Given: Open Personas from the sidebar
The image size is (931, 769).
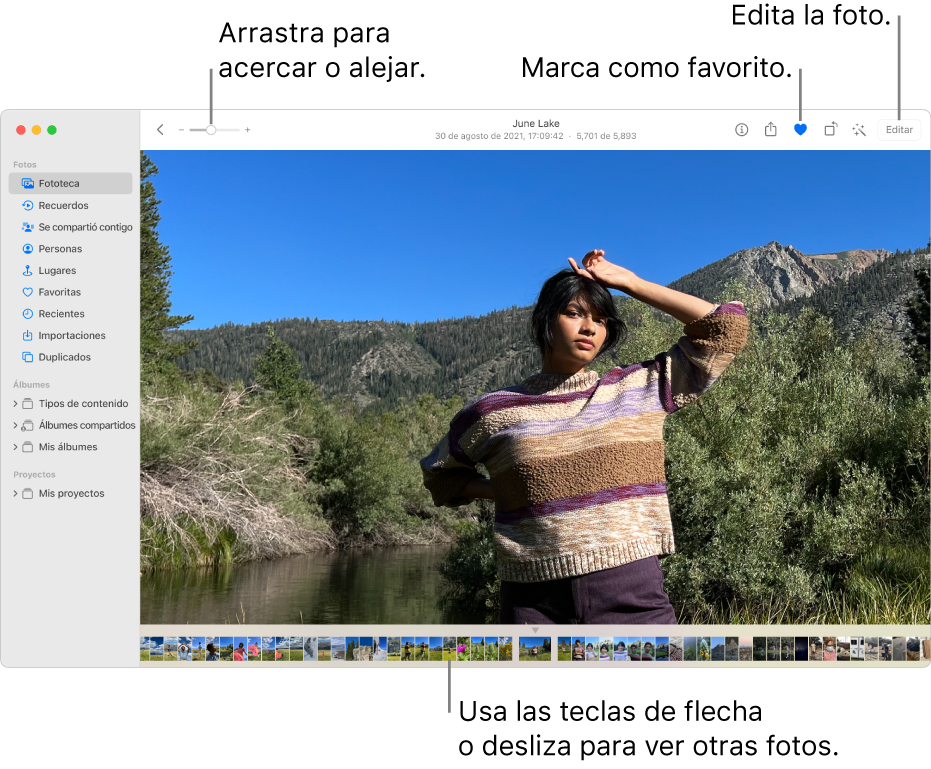Looking at the screenshot, I should (60, 248).
